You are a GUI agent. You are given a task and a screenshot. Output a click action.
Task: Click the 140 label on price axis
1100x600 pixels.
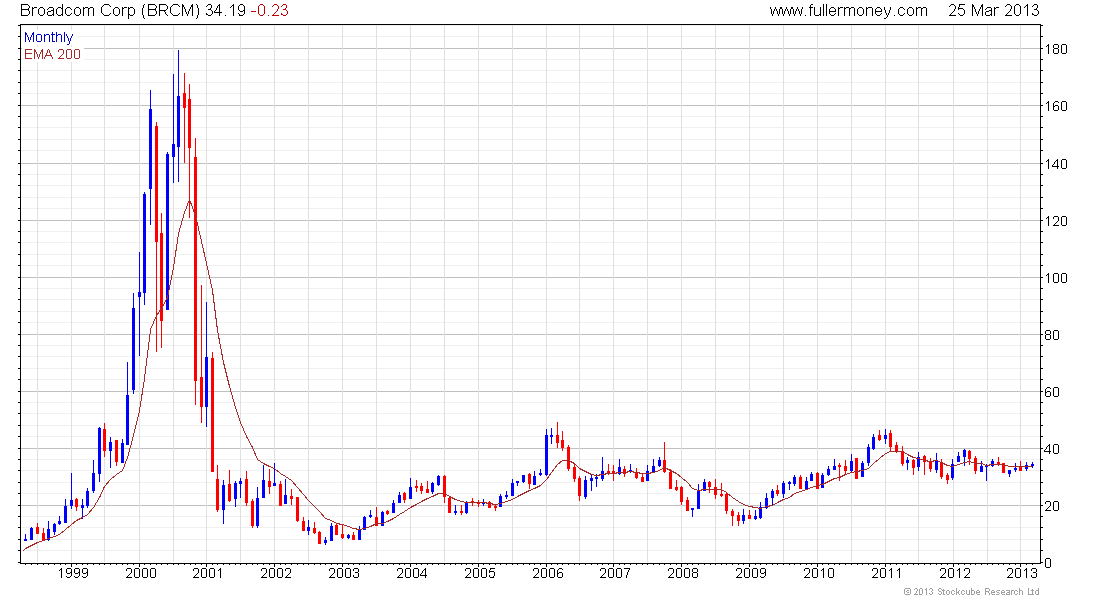(x=1056, y=164)
